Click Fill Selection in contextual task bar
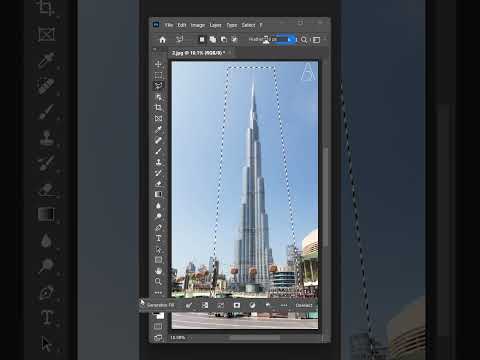 268,305
